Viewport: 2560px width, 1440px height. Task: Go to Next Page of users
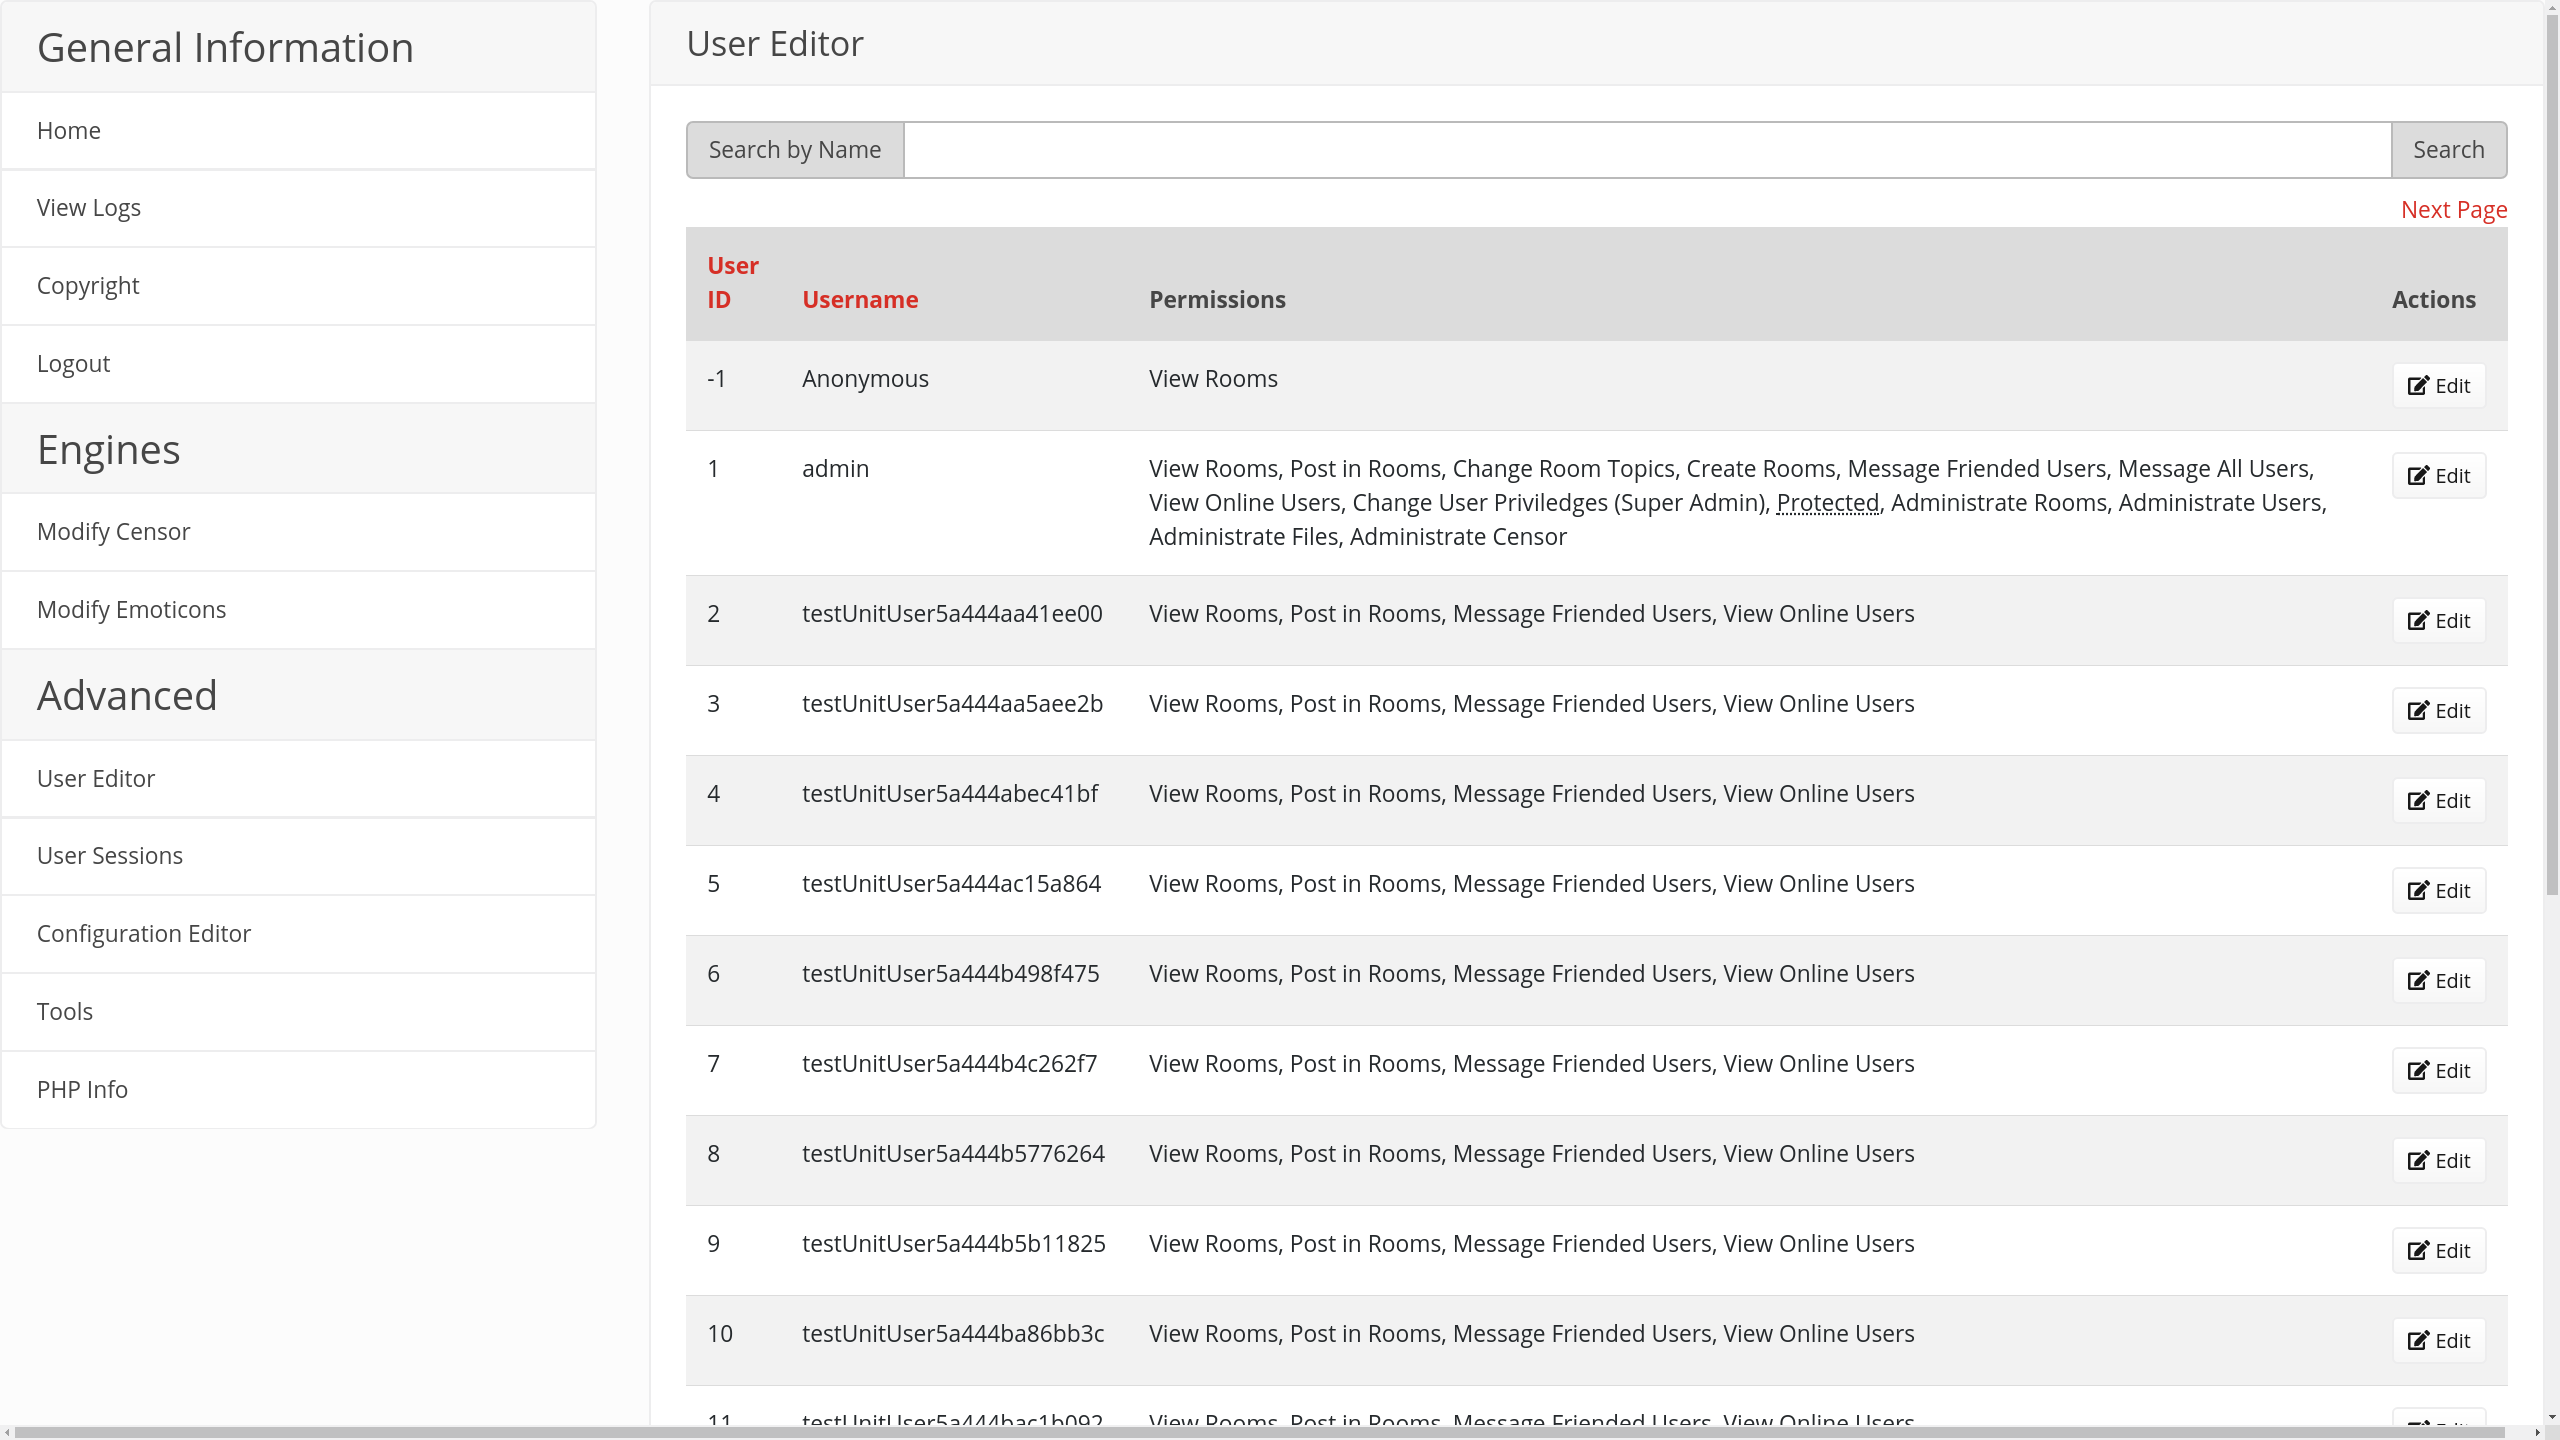point(2453,210)
